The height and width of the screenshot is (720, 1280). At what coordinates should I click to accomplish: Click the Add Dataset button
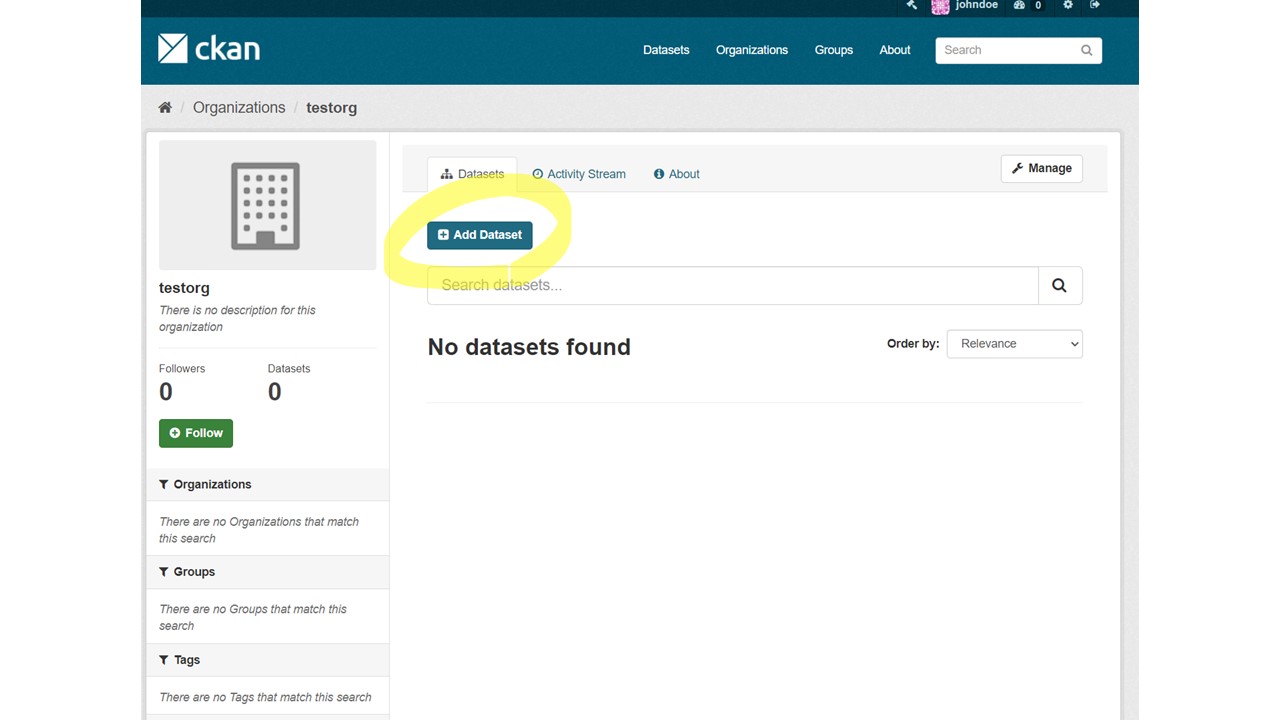click(x=480, y=235)
